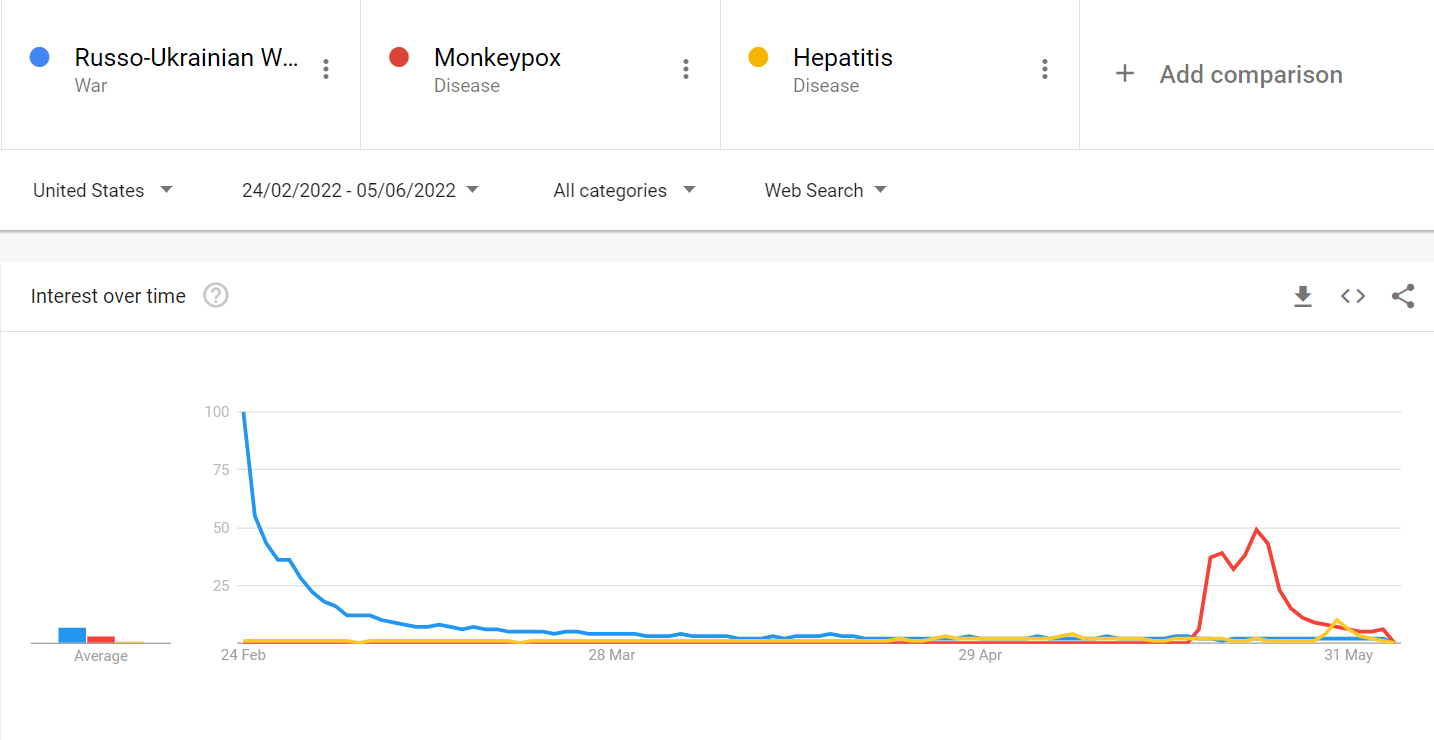Open help for Interest over time

[x=216, y=296]
